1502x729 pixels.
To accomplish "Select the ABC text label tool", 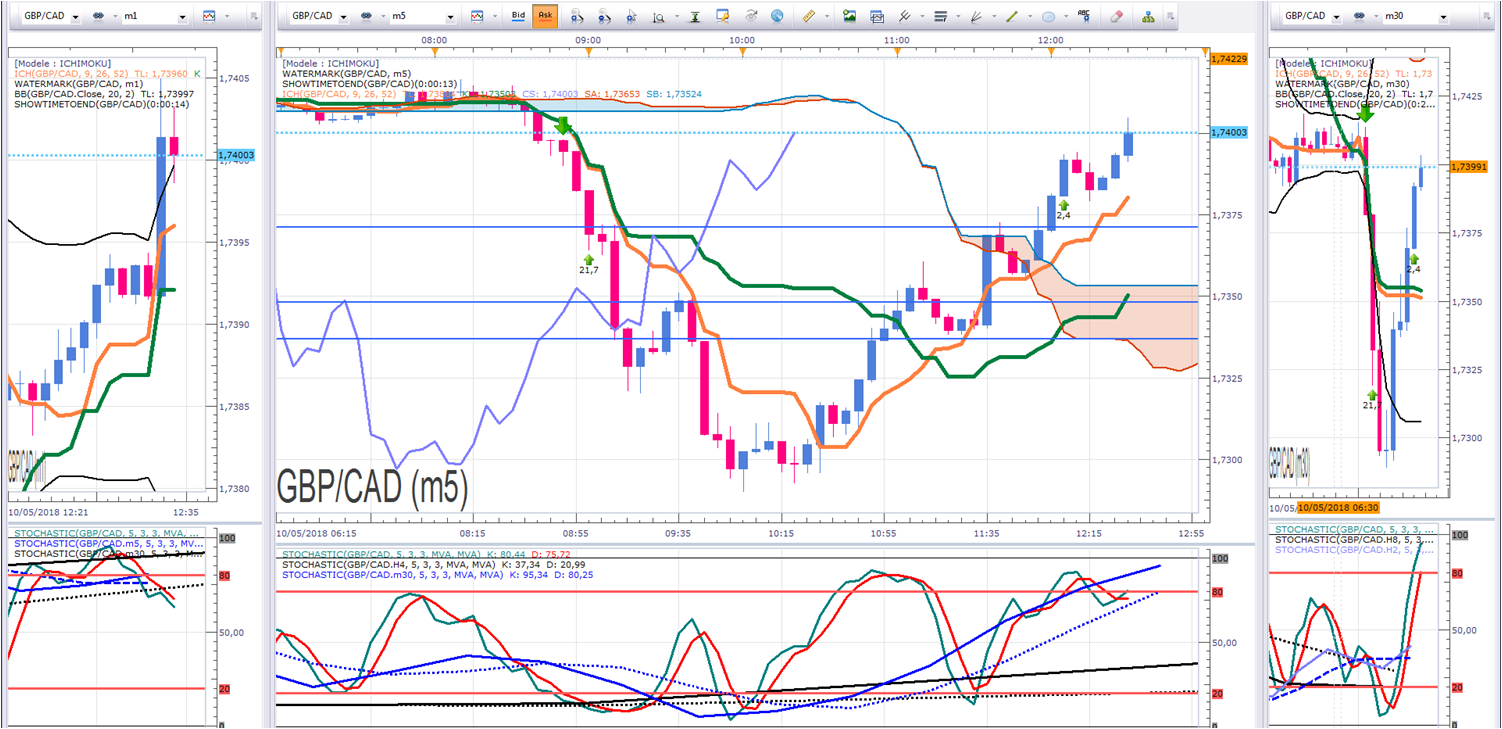I will [x=1085, y=16].
